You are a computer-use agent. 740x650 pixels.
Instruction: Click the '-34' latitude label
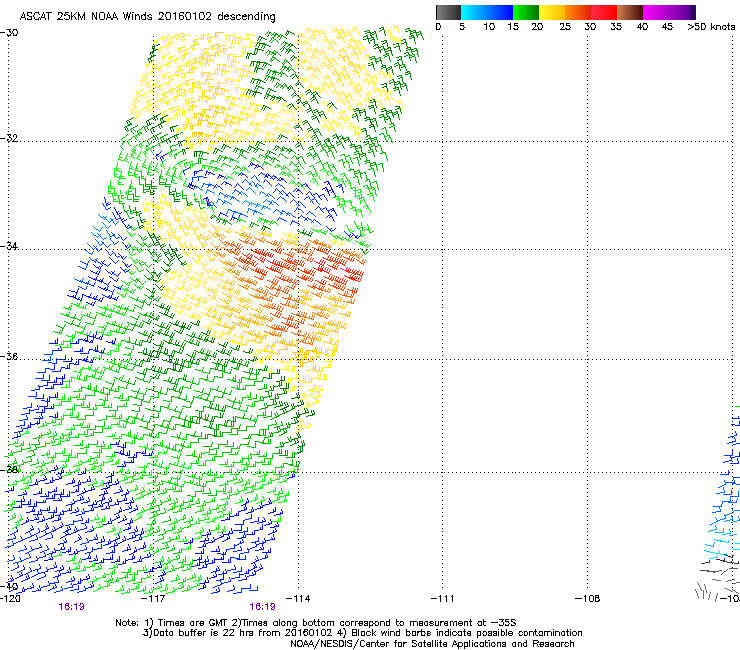tap(9, 246)
